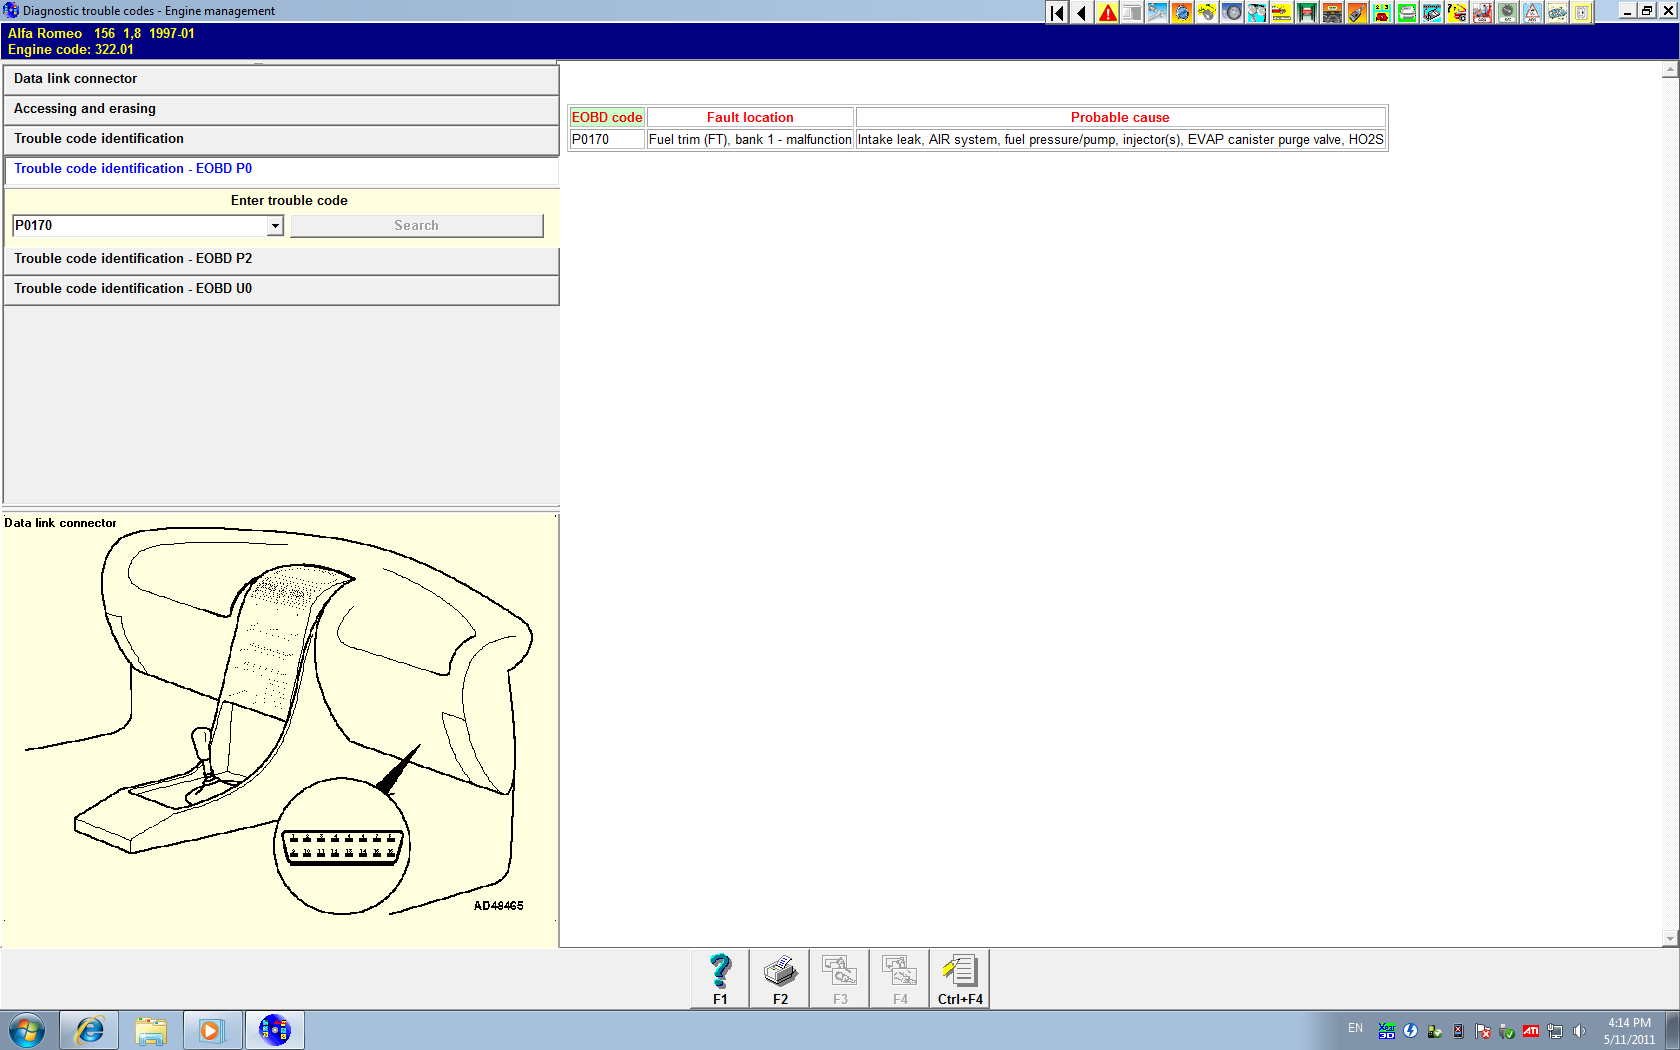Viewport: 1680px width, 1050px height.
Task: Print using the F2 printer button
Action: pyautogui.click(x=780, y=978)
